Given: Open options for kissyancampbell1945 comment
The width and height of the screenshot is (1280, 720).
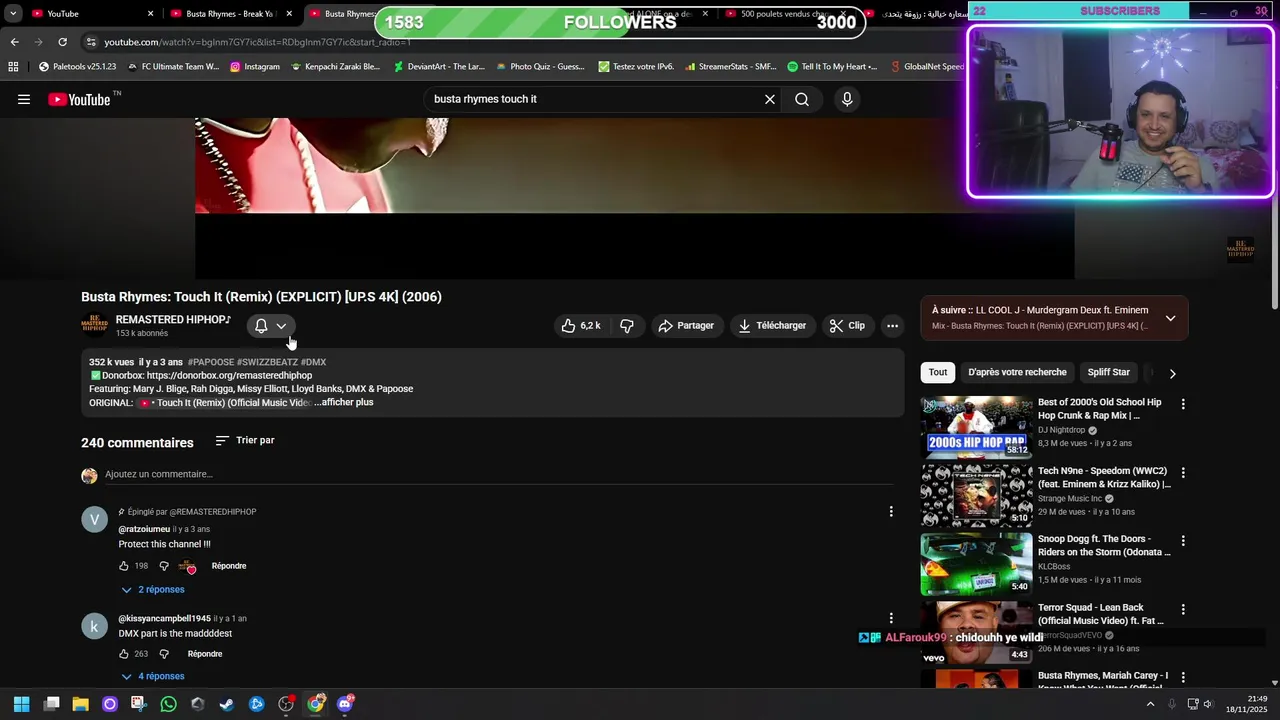Looking at the screenshot, I should (891, 619).
